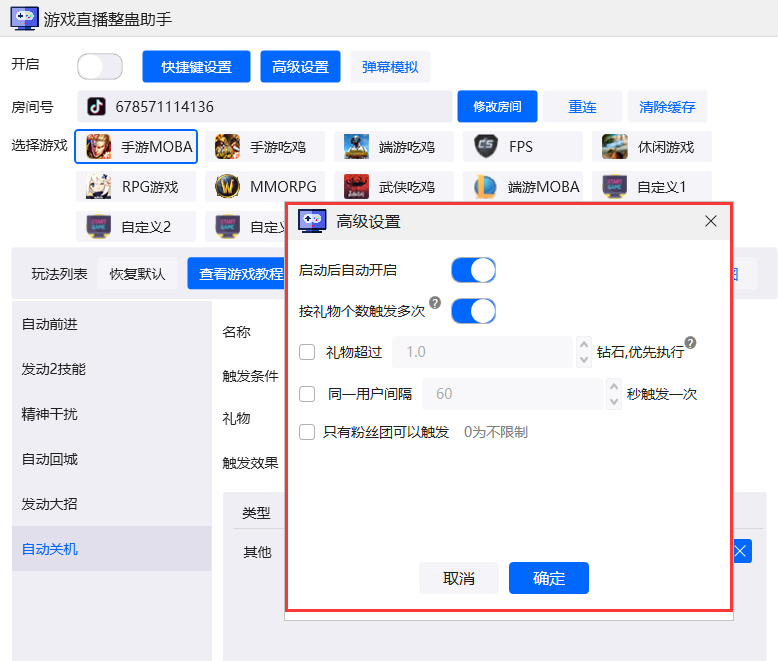Viewport: 778px width, 661px height.
Task: Pick the FPS game icon
Action: point(485,147)
